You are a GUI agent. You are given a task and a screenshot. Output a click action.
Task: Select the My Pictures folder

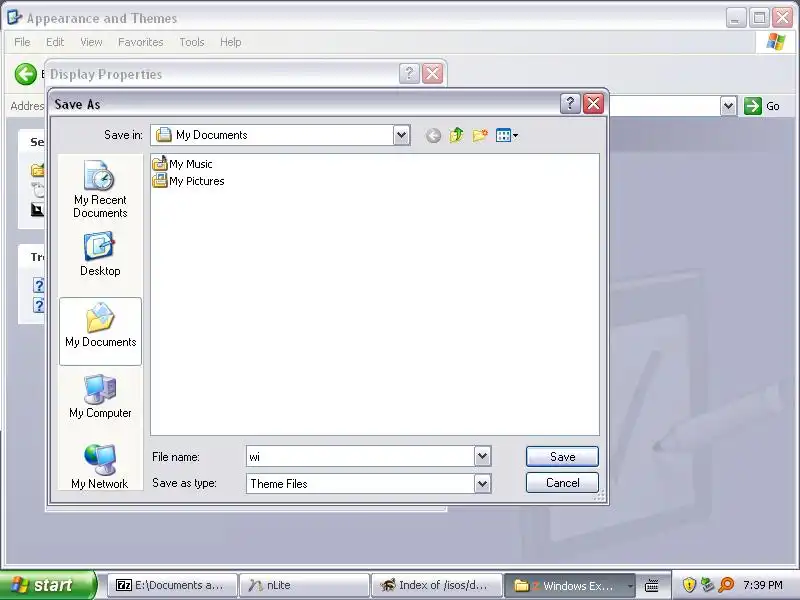click(x=188, y=181)
